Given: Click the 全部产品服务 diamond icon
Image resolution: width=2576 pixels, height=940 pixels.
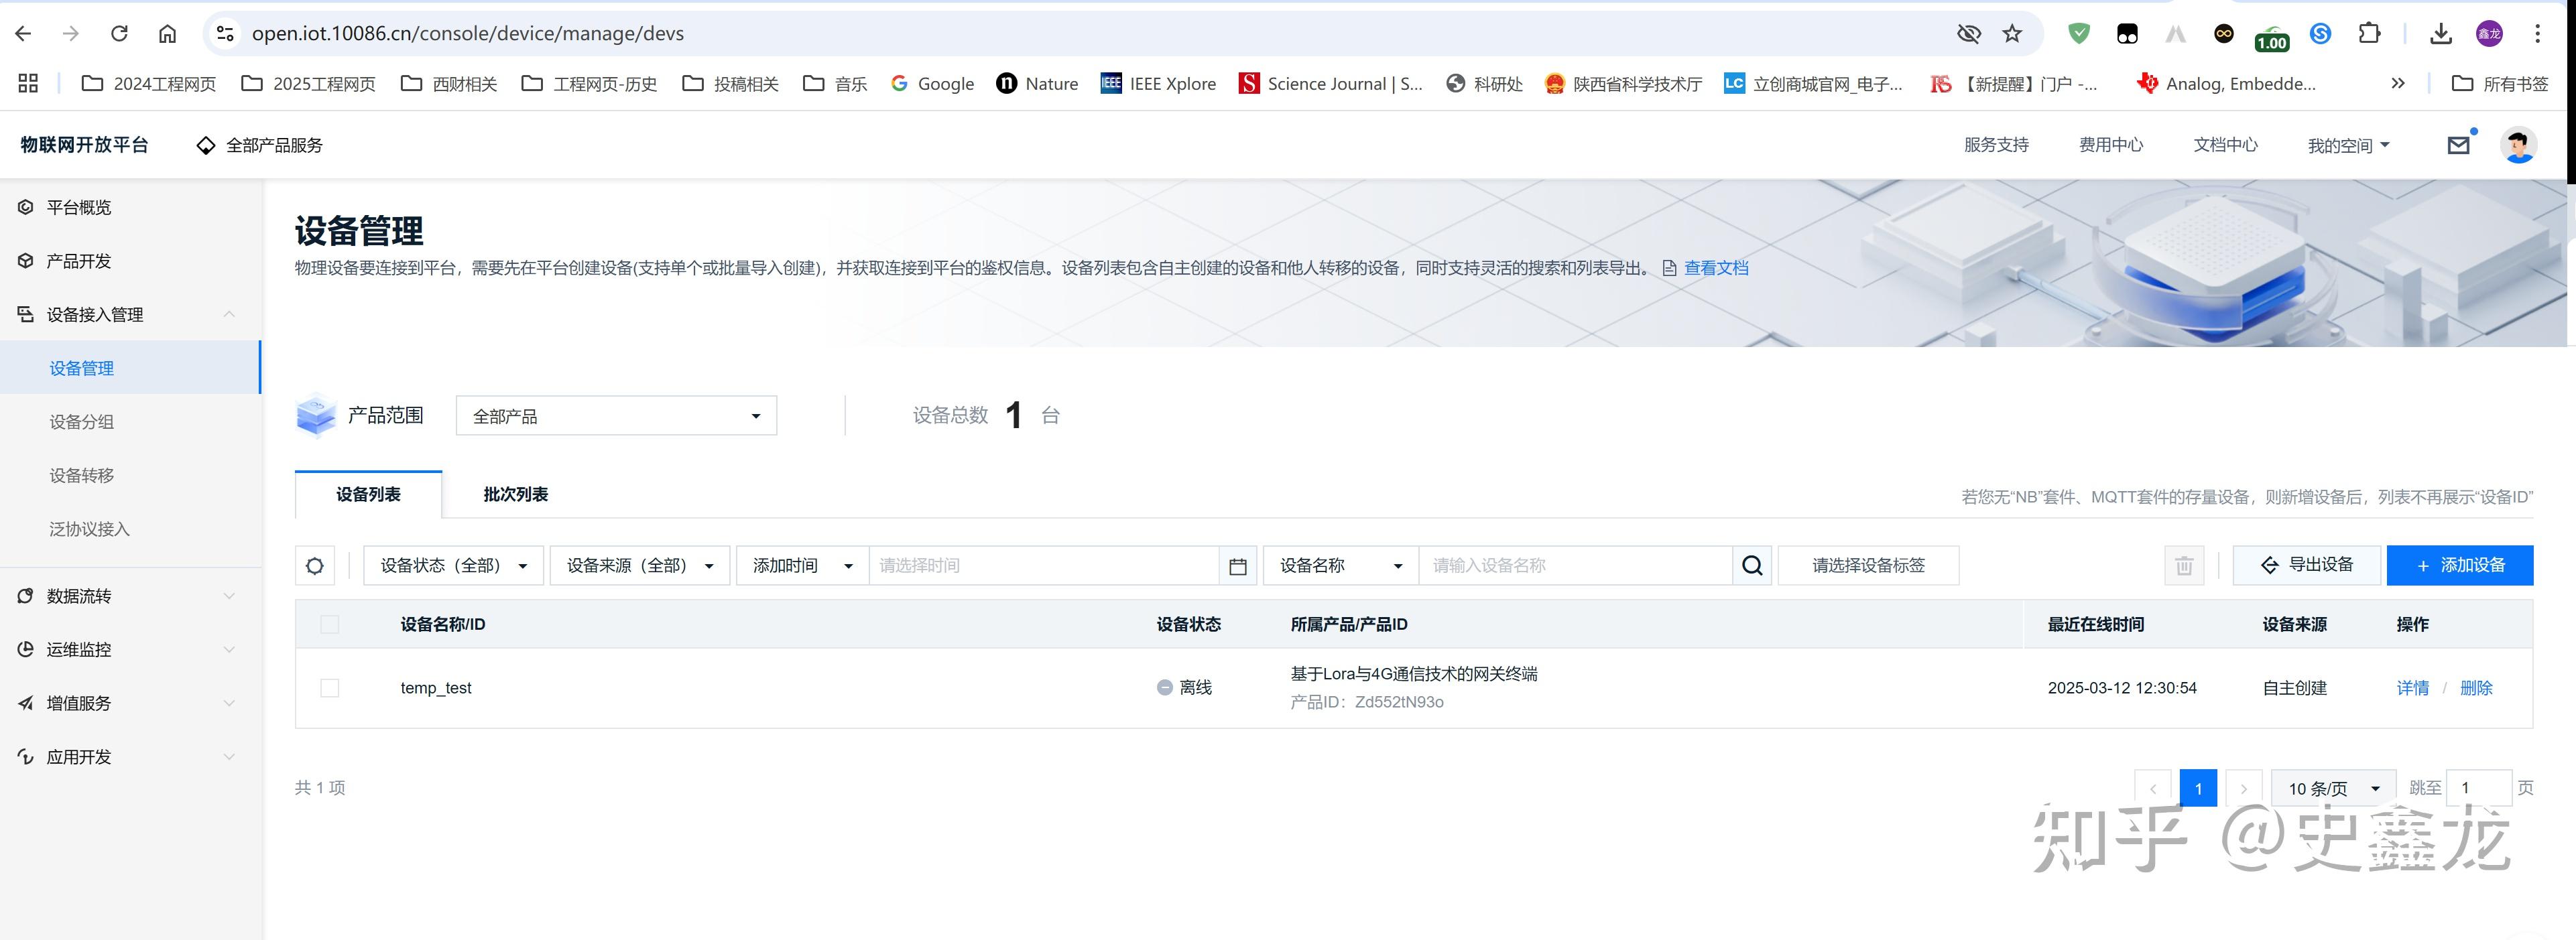Looking at the screenshot, I should pyautogui.click(x=205, y=145).
